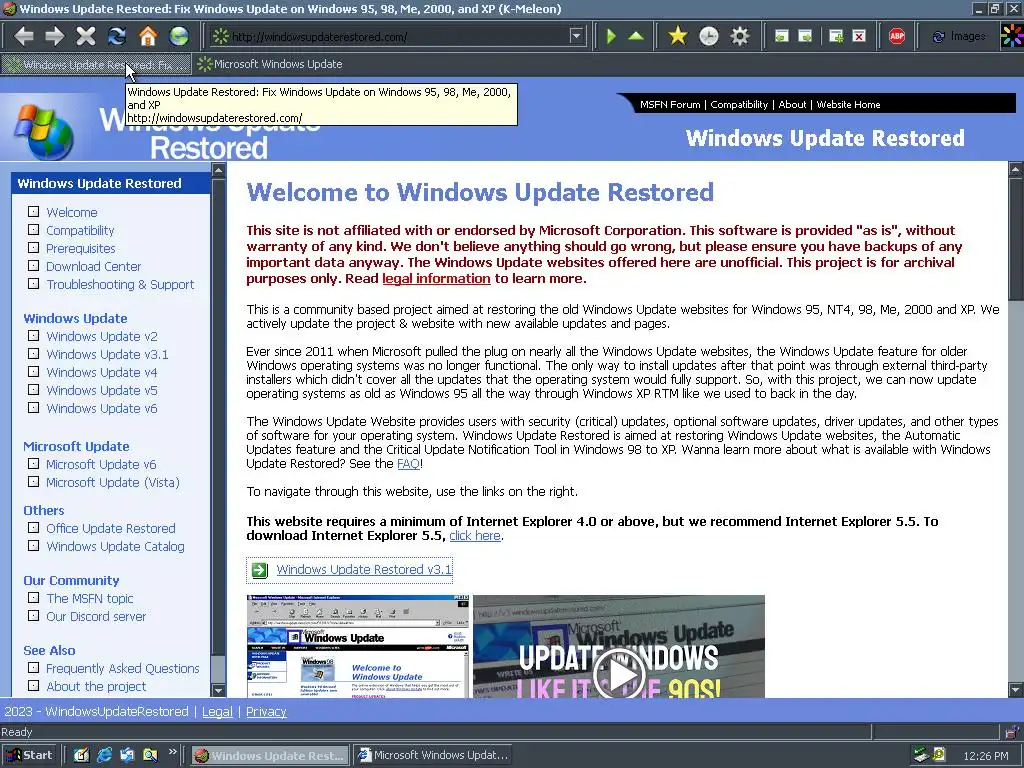1024x768 pixels.
Task: Open Website Home in the header menu
Action: tap(848, 104)
